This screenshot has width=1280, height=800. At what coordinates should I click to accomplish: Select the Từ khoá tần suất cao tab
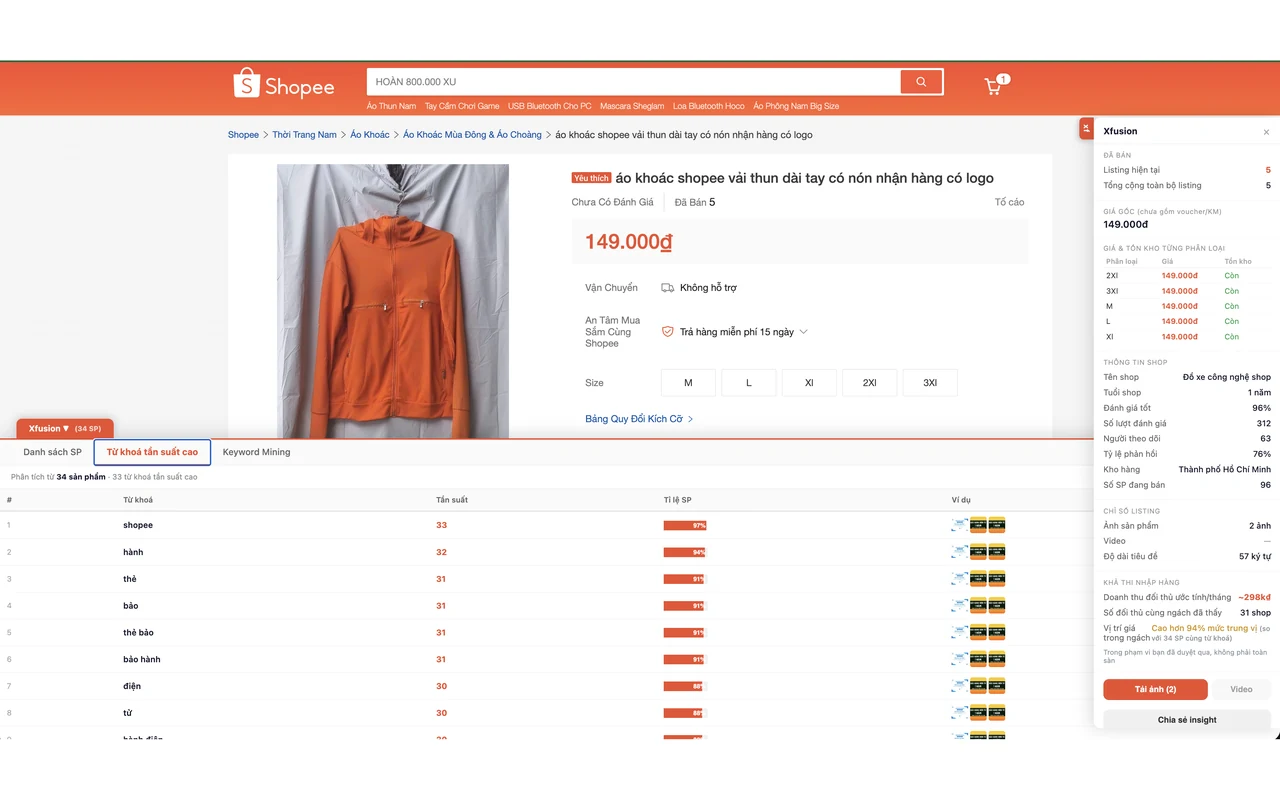152,452
